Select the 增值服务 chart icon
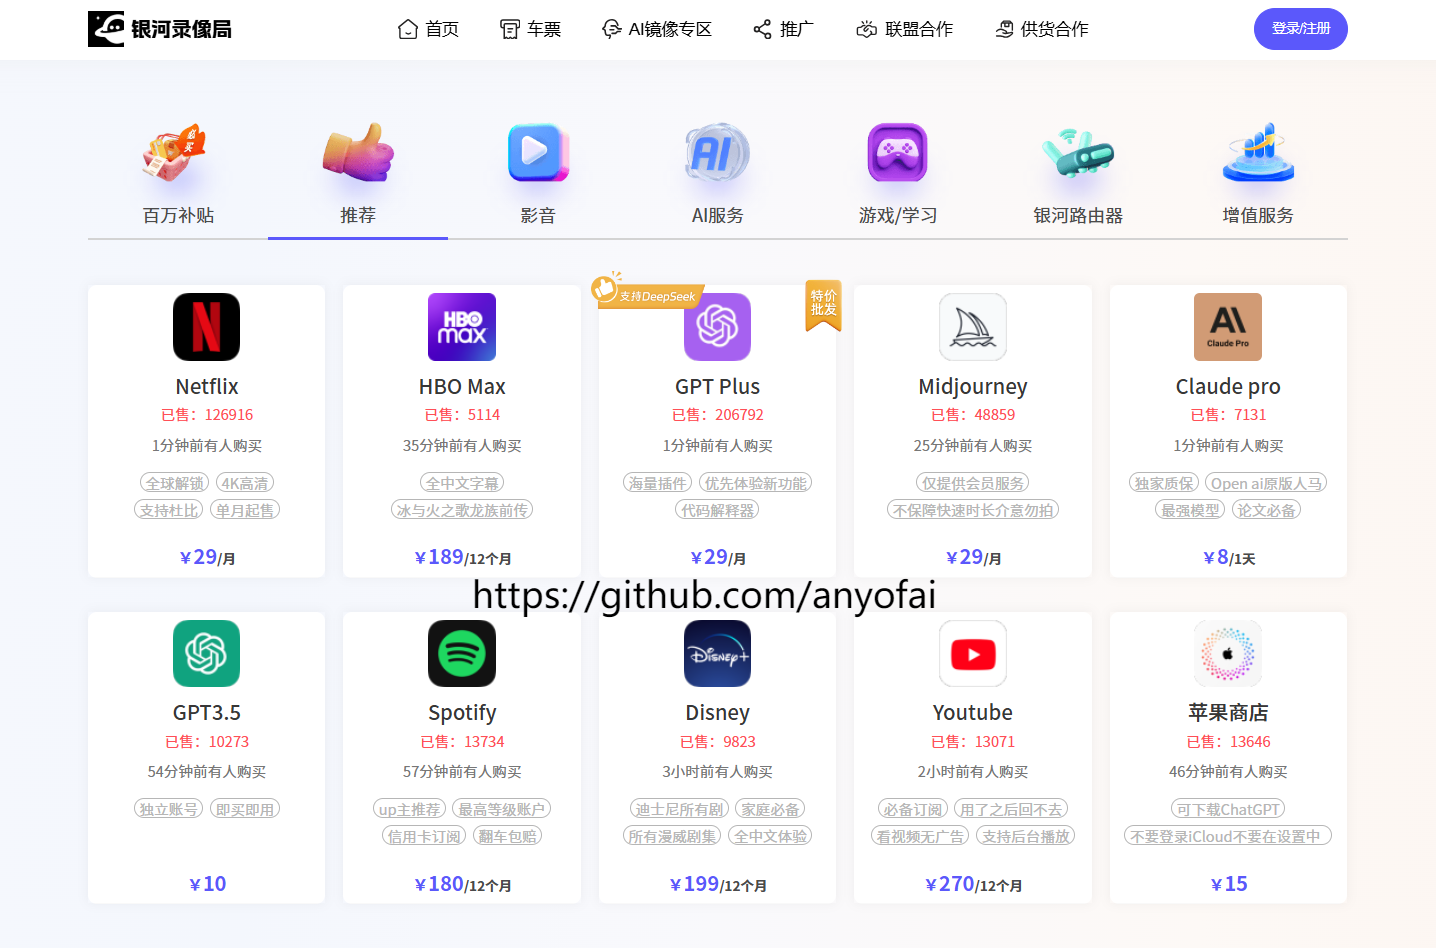 coord(1258,153)
